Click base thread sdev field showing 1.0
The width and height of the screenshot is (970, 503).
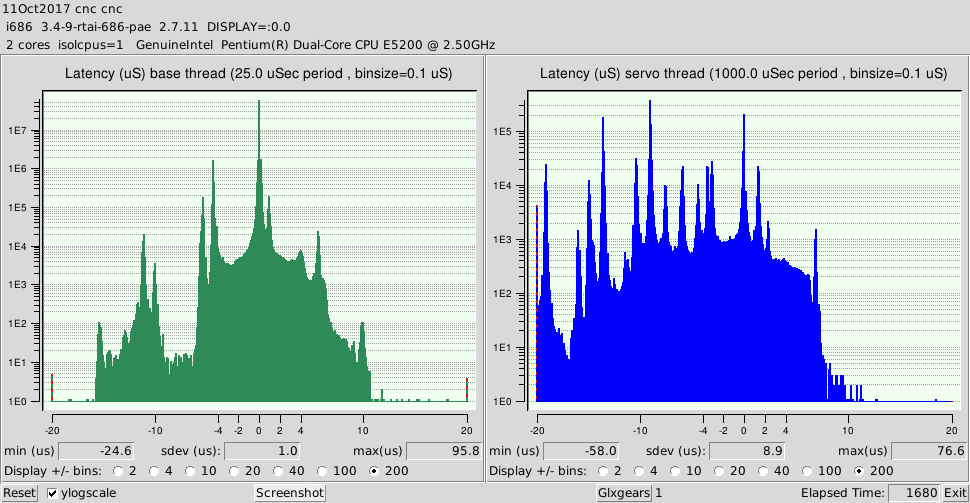[x=262, y=451]
